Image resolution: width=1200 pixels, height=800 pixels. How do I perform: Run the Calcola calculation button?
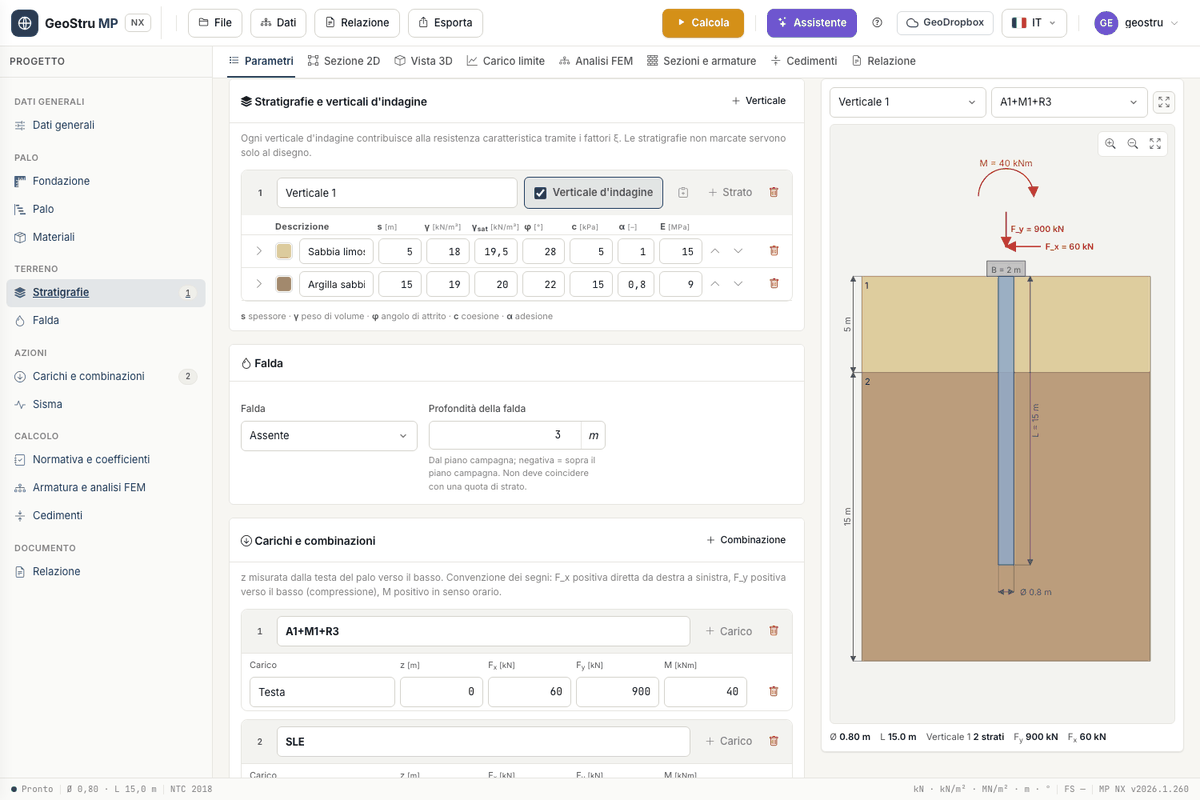click(703, 23)
